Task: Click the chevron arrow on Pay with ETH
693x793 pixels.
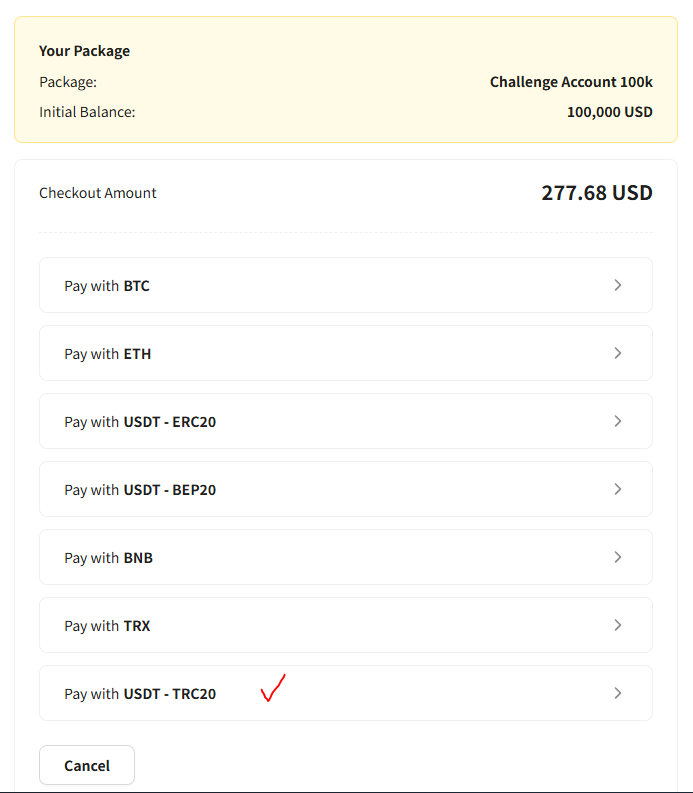Action: [618, 353]
